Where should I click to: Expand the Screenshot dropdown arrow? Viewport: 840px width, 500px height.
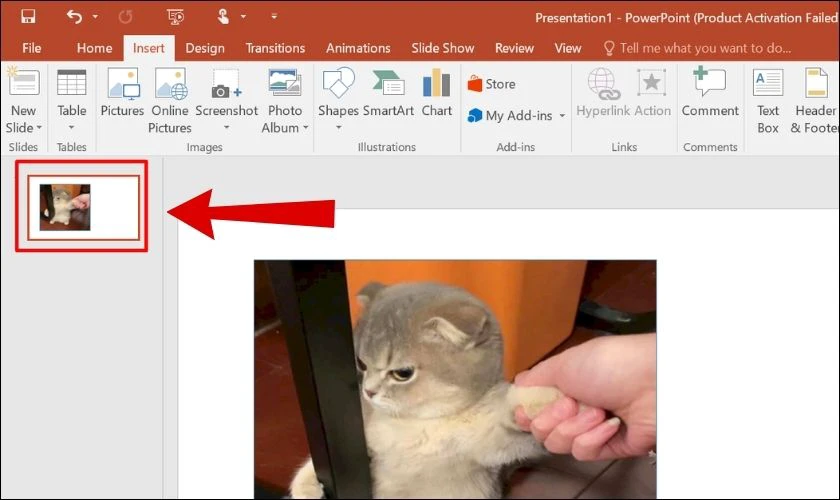coord(227,128)
